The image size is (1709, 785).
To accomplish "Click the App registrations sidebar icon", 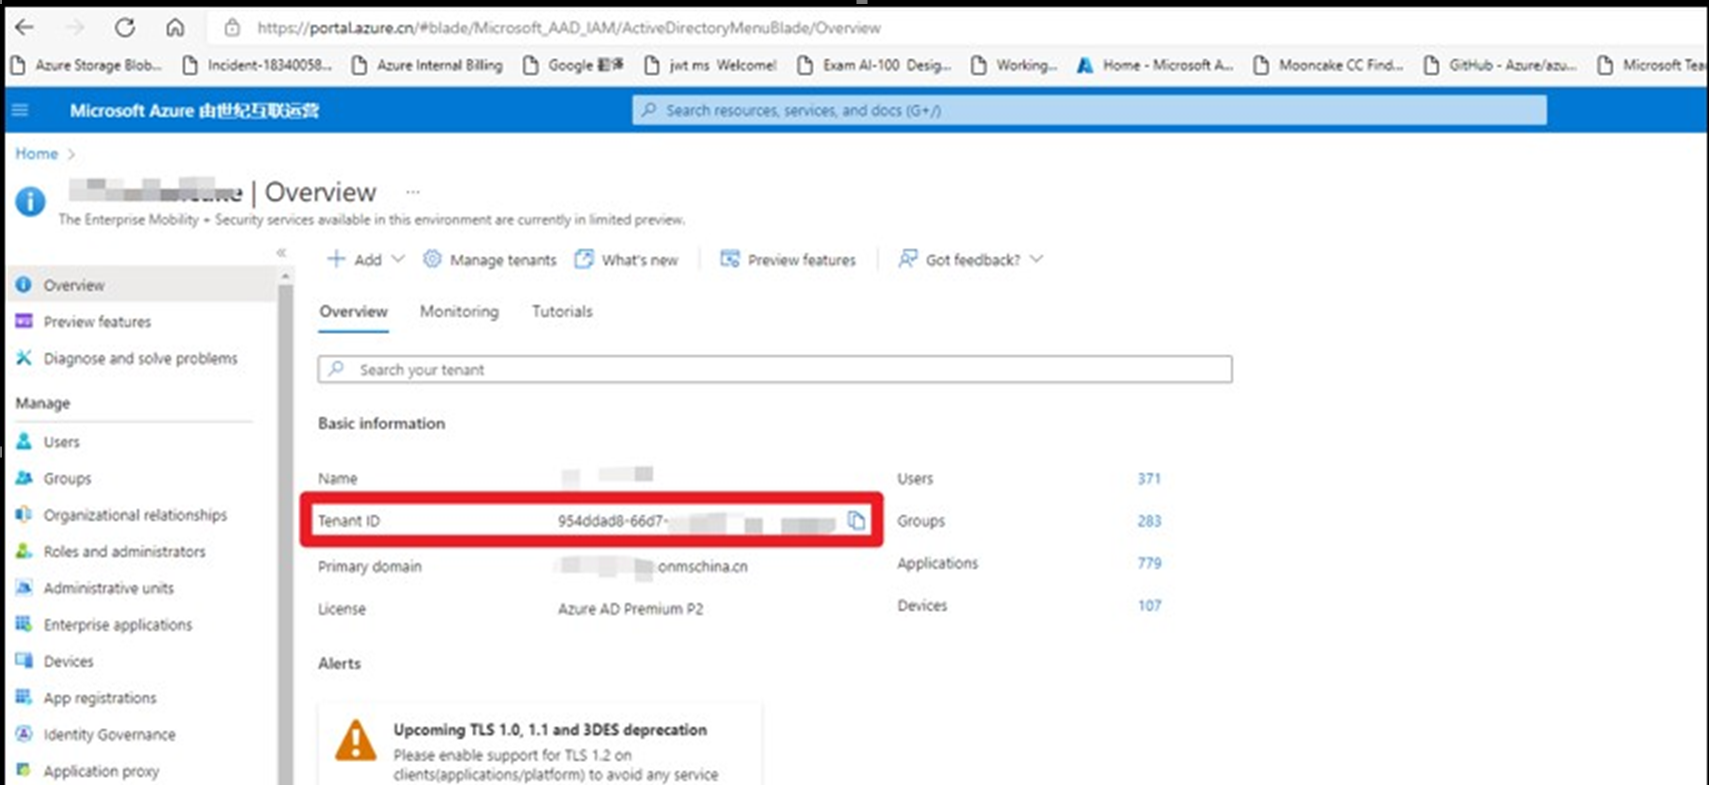I will click(24, 697).
